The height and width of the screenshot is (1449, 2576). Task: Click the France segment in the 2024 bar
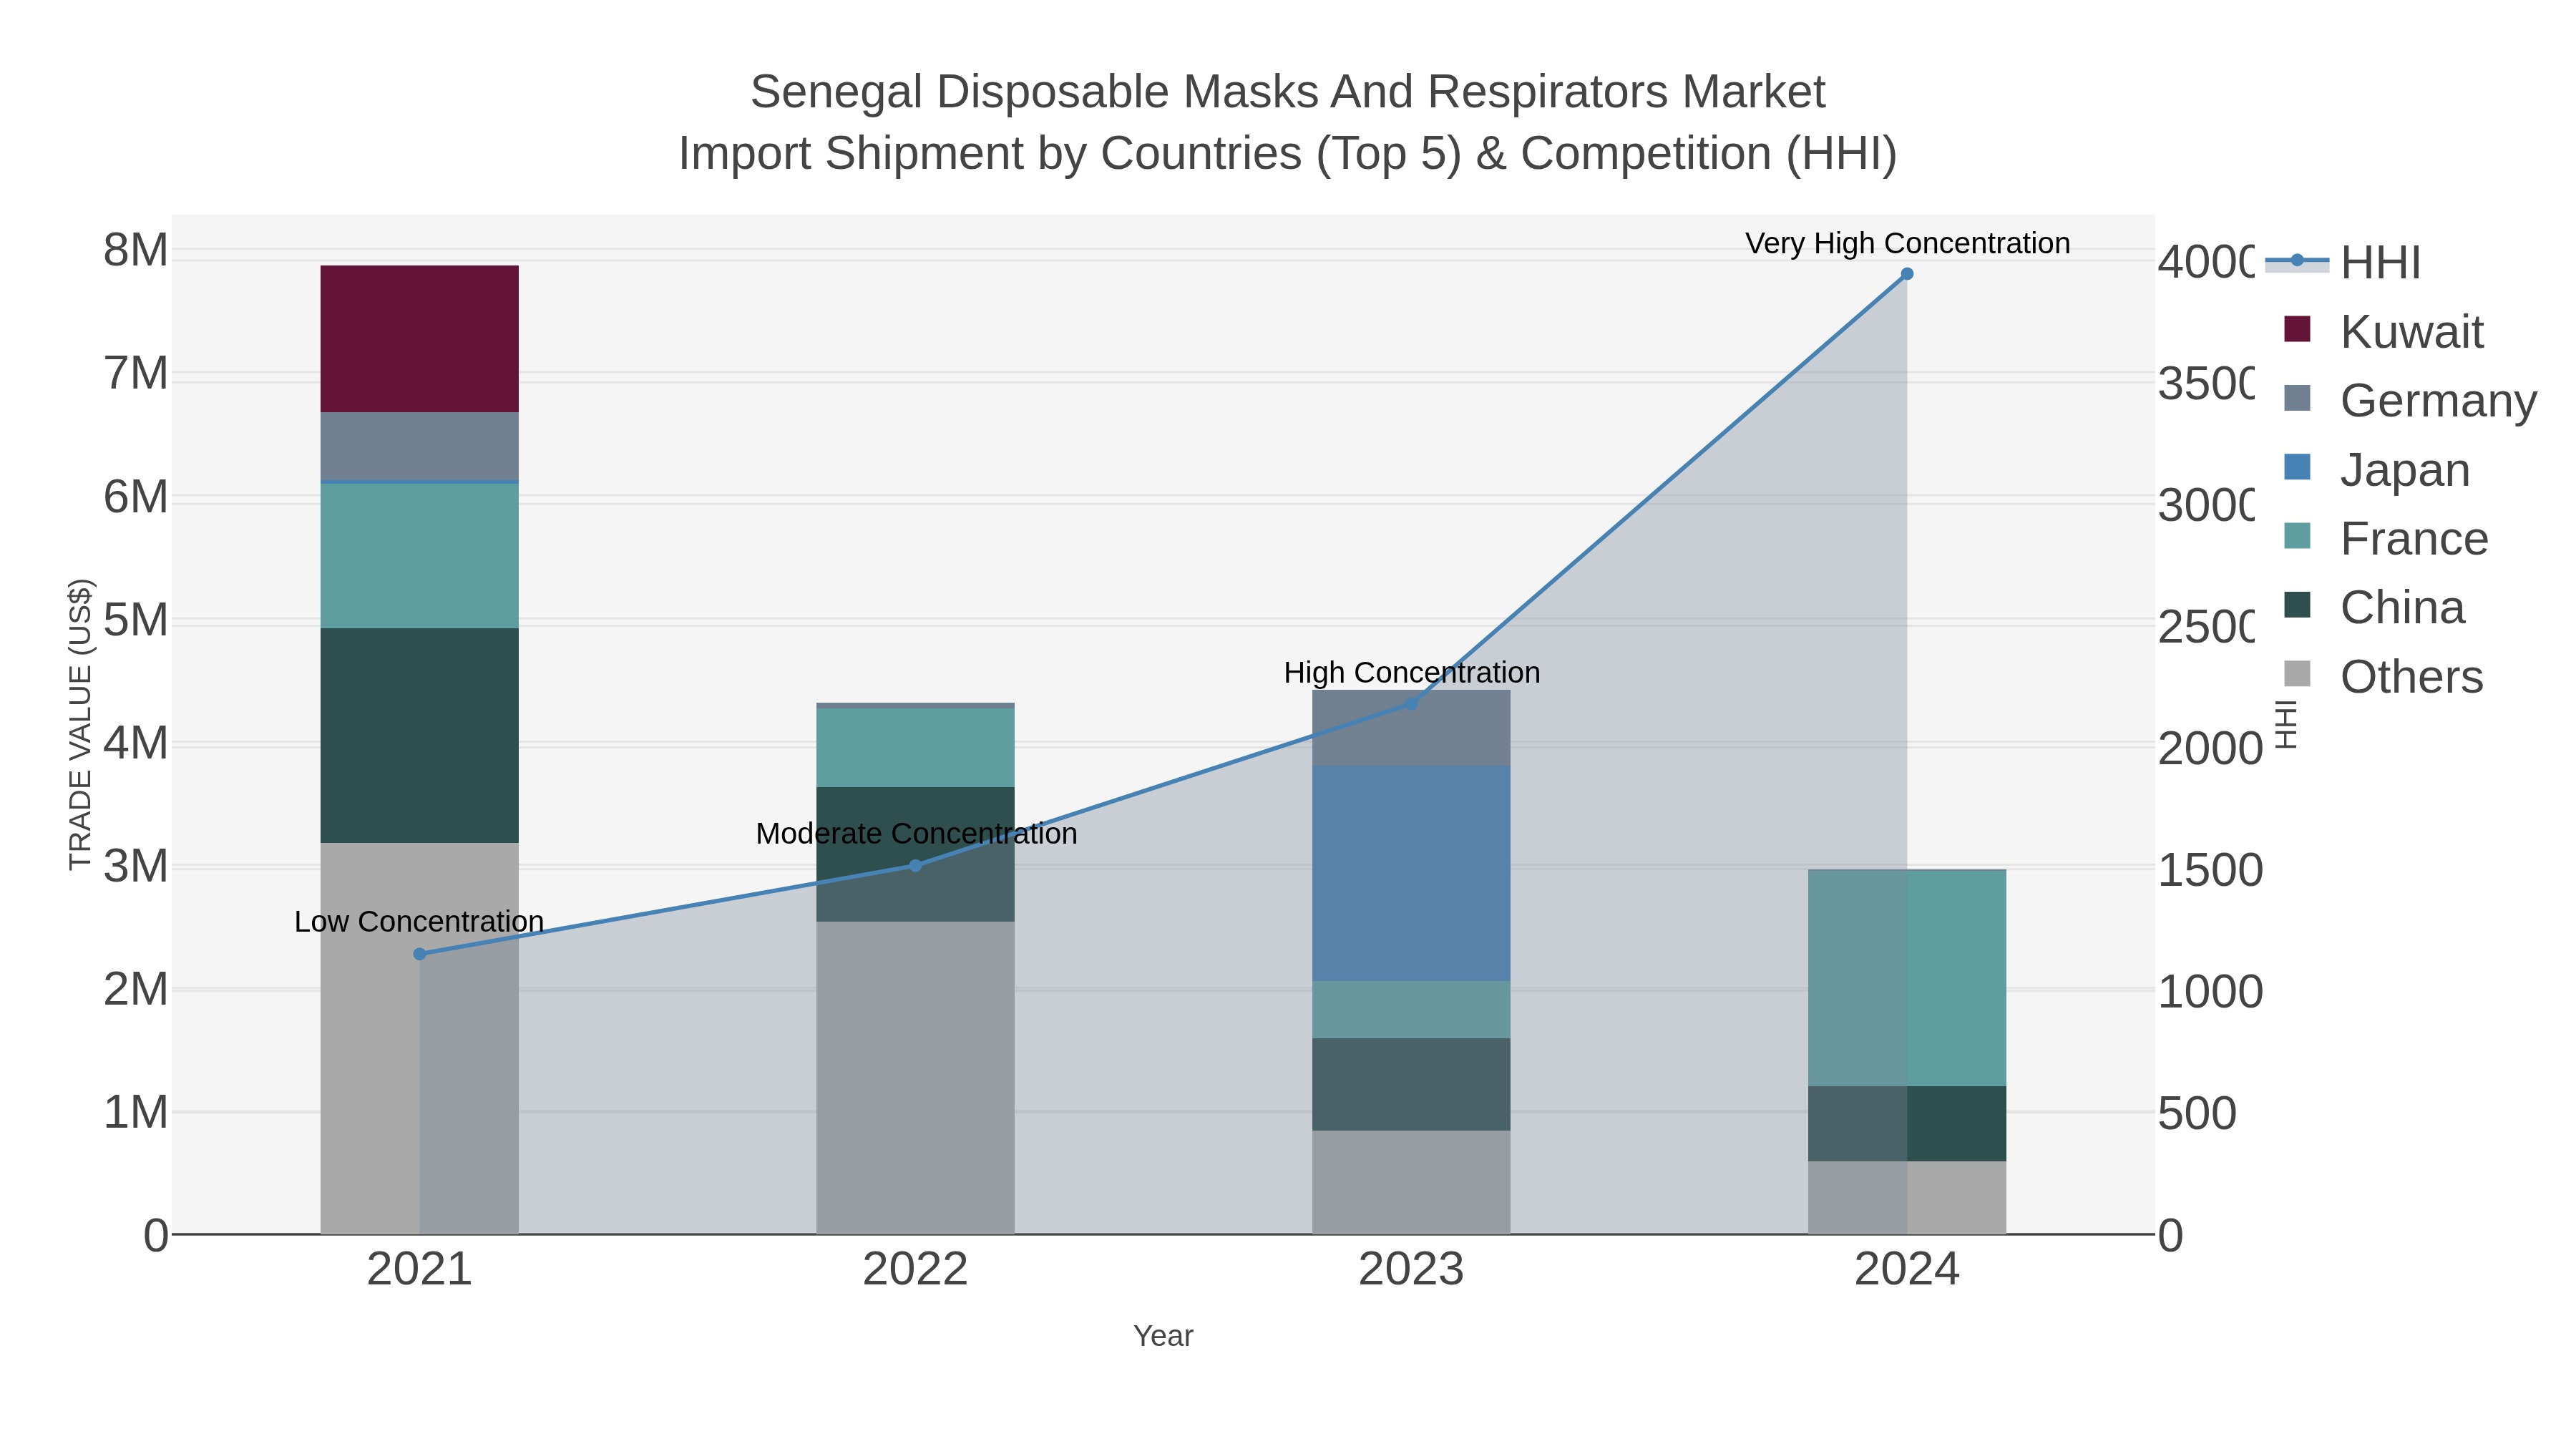pyautogui.click(x=1907, y=978)
